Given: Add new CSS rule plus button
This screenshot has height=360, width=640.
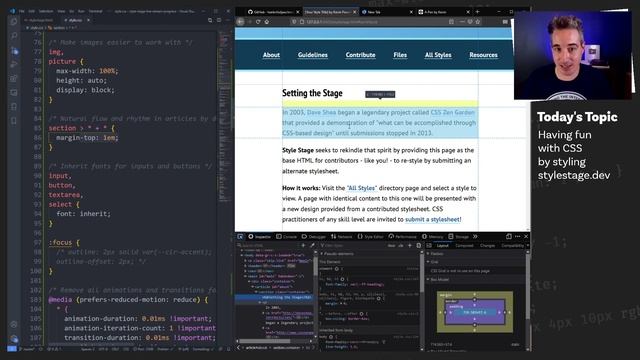Looking at the screenshot, I should (x=410, y=245).
